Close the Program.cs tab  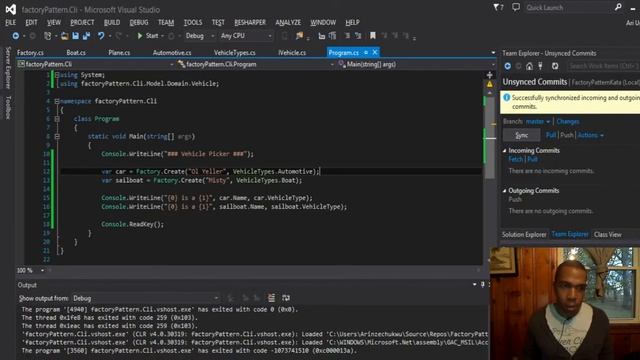375,53
